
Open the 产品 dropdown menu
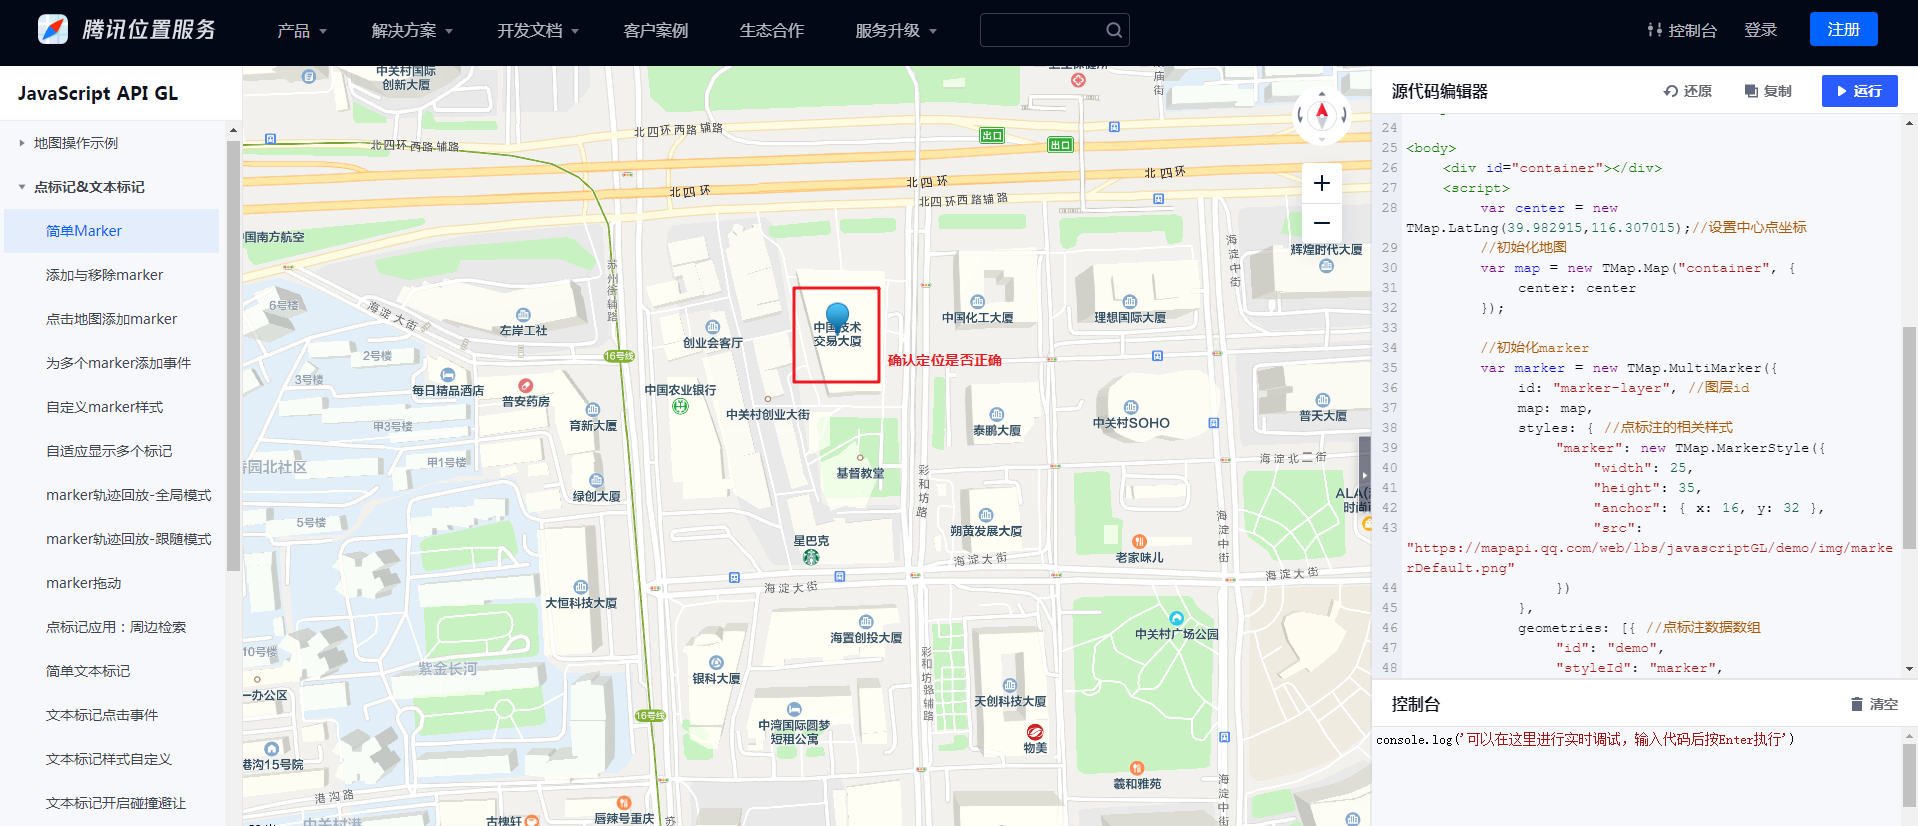point(302,31)
